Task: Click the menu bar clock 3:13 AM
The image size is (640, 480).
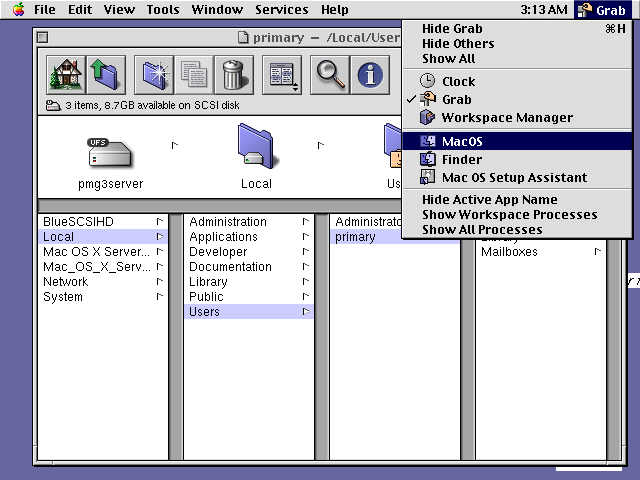Action: click(x=544, y=9)
